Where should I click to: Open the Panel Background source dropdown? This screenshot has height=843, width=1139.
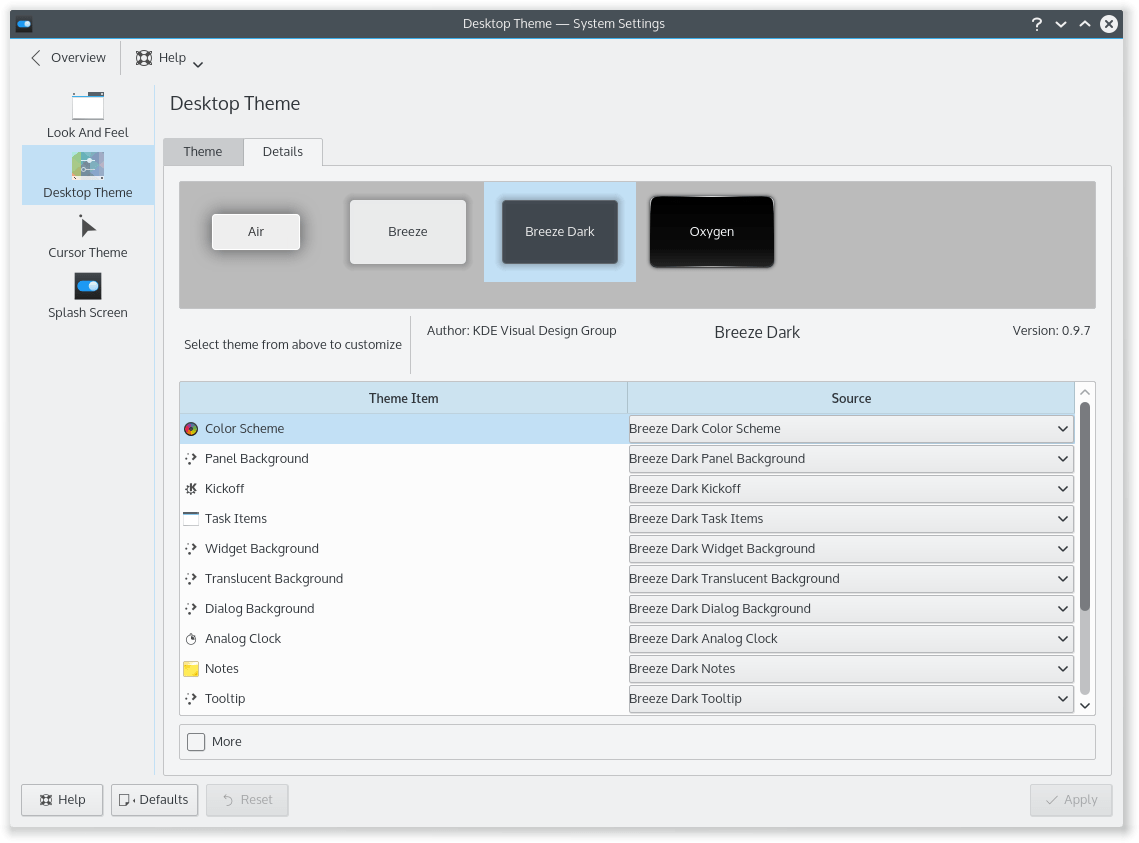[851, 459]
